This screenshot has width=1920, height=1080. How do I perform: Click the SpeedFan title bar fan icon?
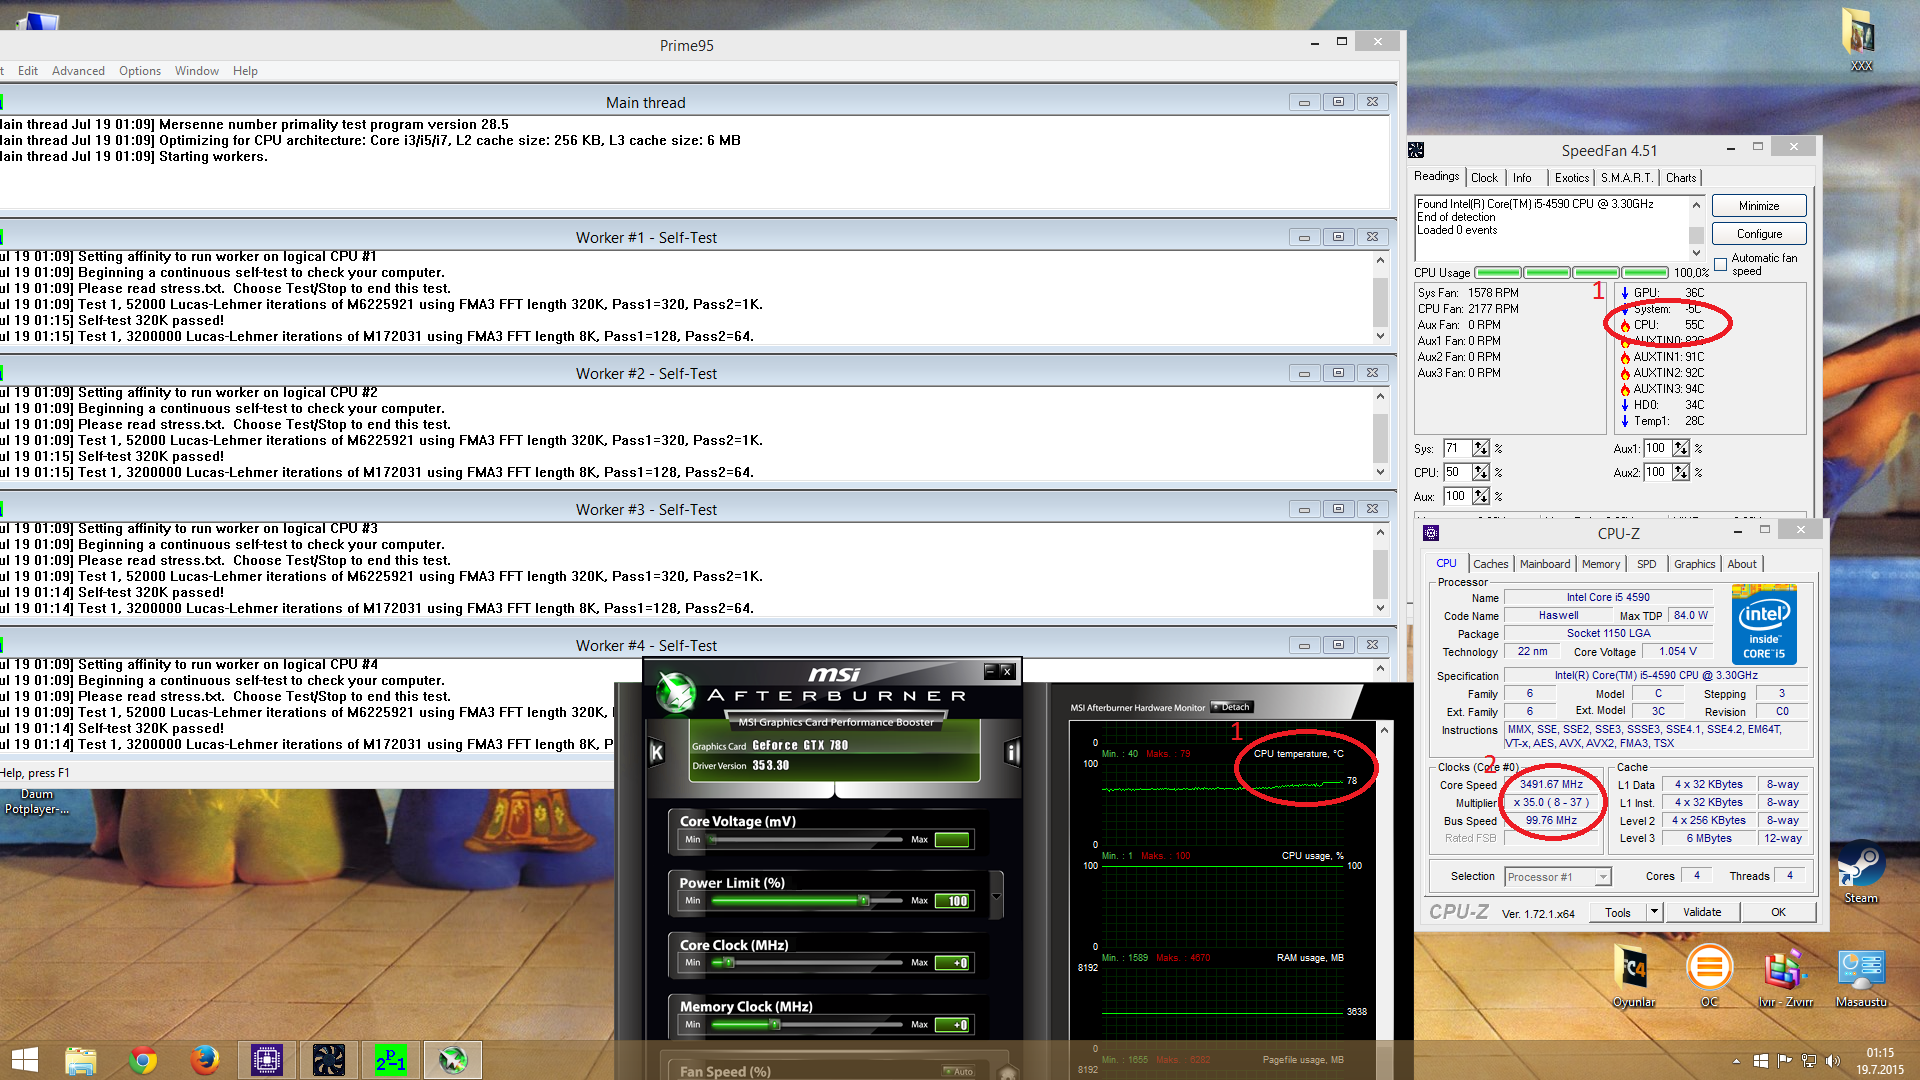click(x=1416, y=150)
